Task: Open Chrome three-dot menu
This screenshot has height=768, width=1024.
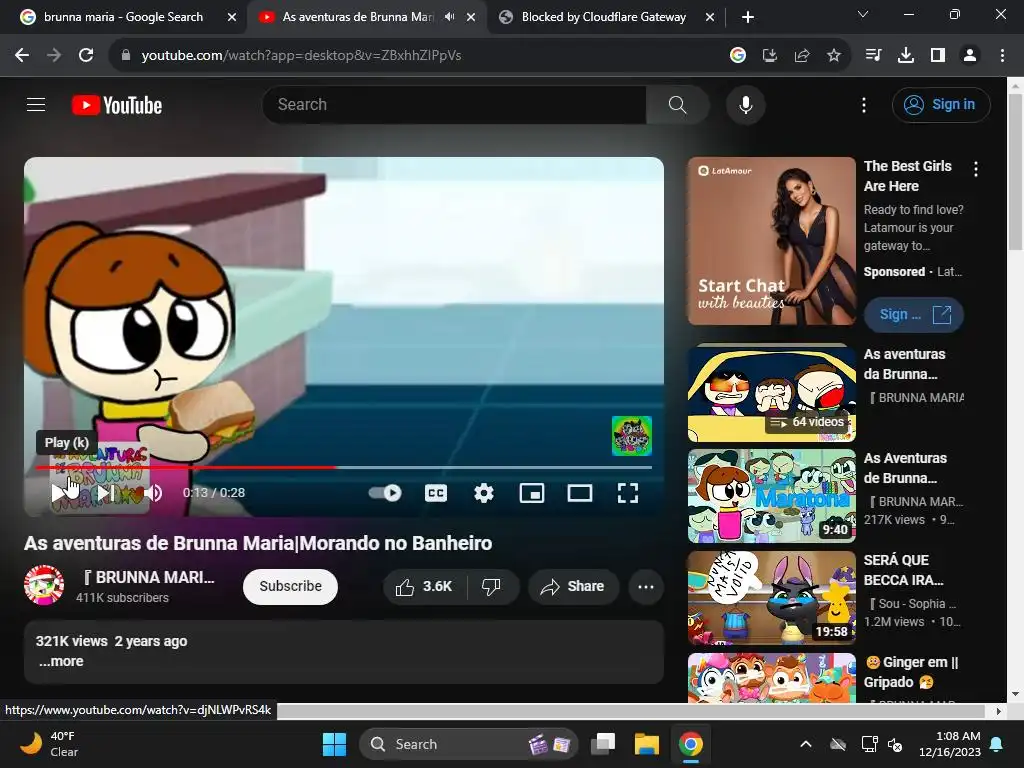Action: 1002,56
